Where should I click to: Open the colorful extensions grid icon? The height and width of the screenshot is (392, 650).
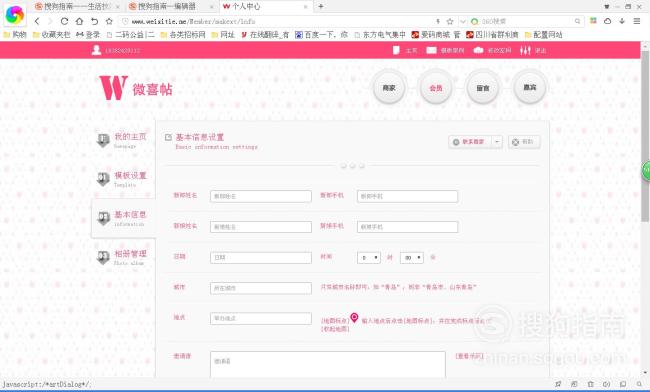tap(594, 21)
